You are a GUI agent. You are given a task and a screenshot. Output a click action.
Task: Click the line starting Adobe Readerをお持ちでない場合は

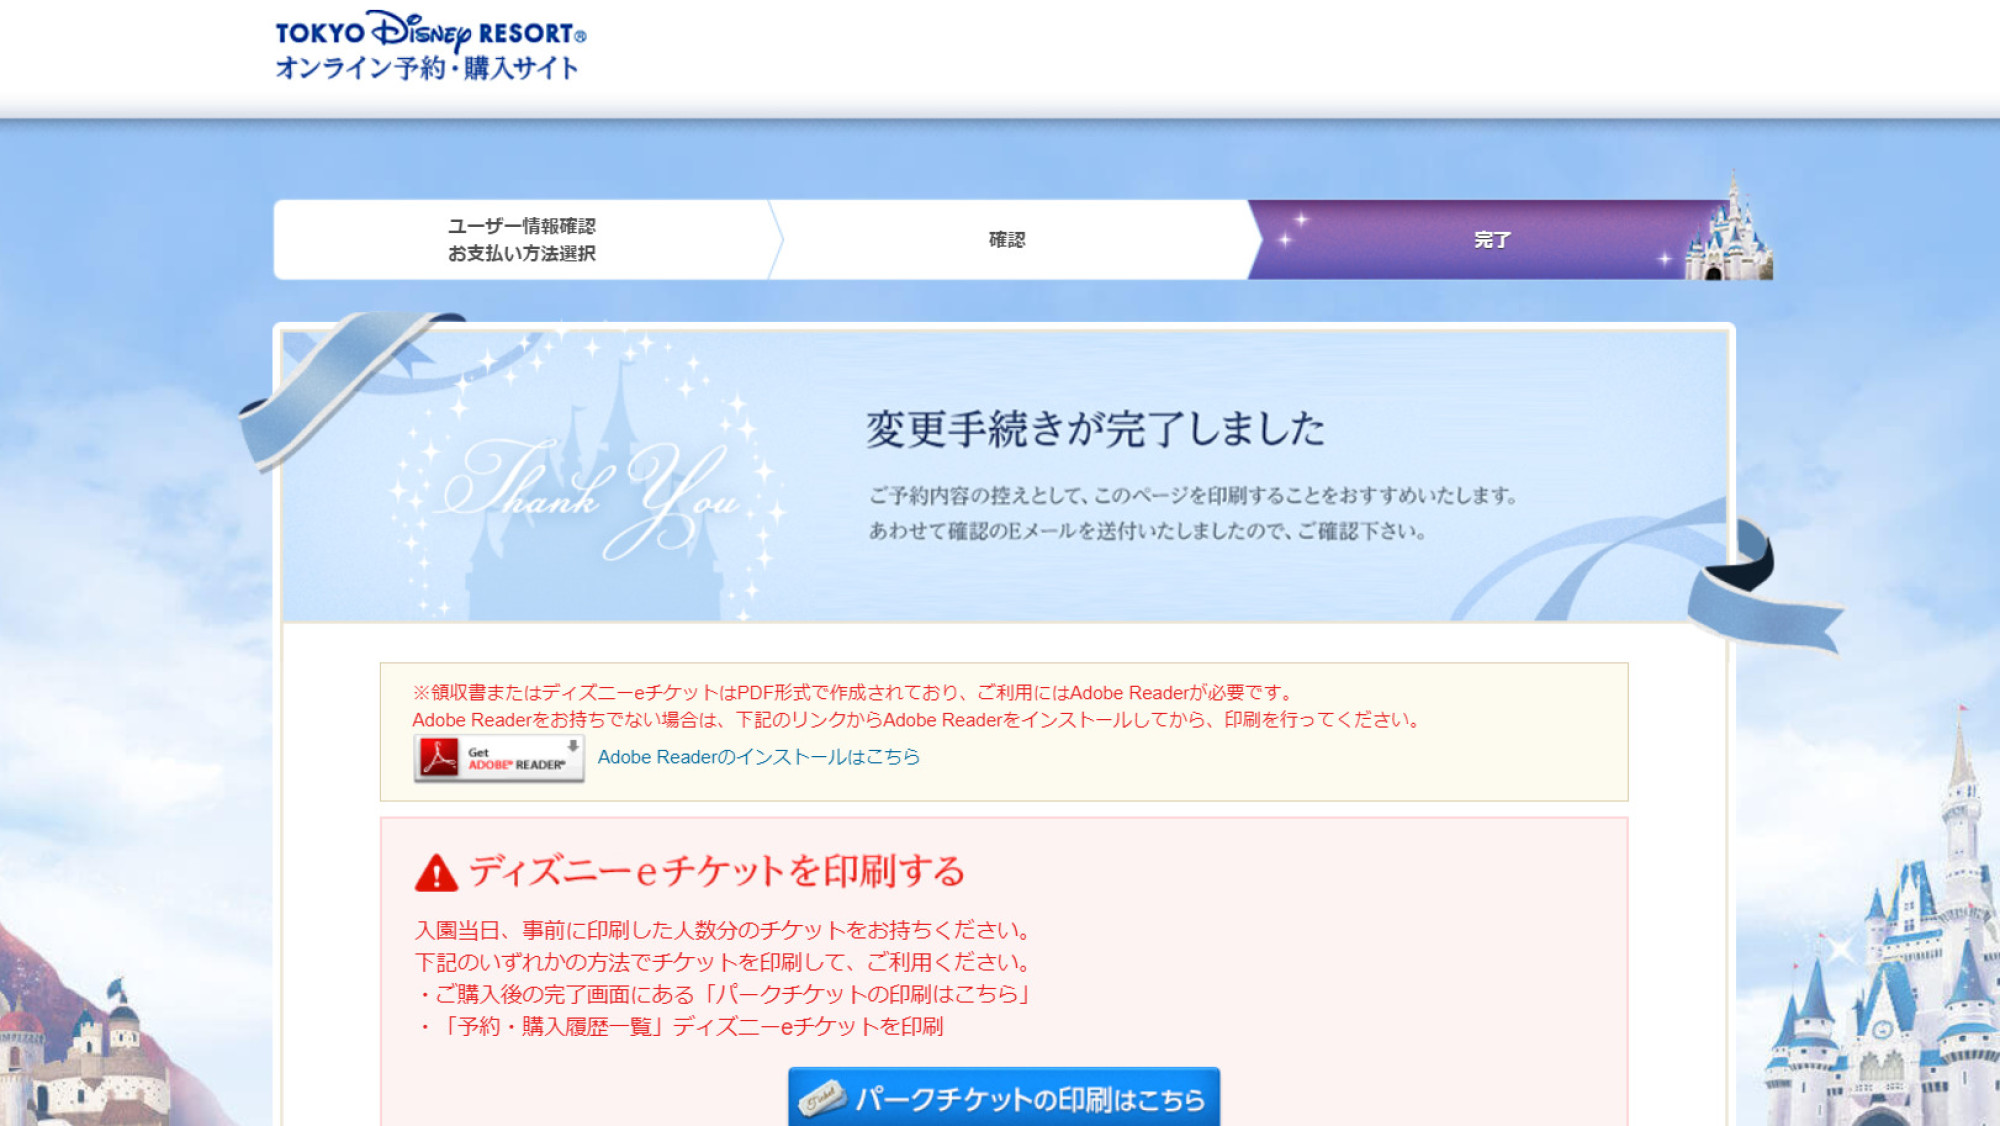point(917,720)
